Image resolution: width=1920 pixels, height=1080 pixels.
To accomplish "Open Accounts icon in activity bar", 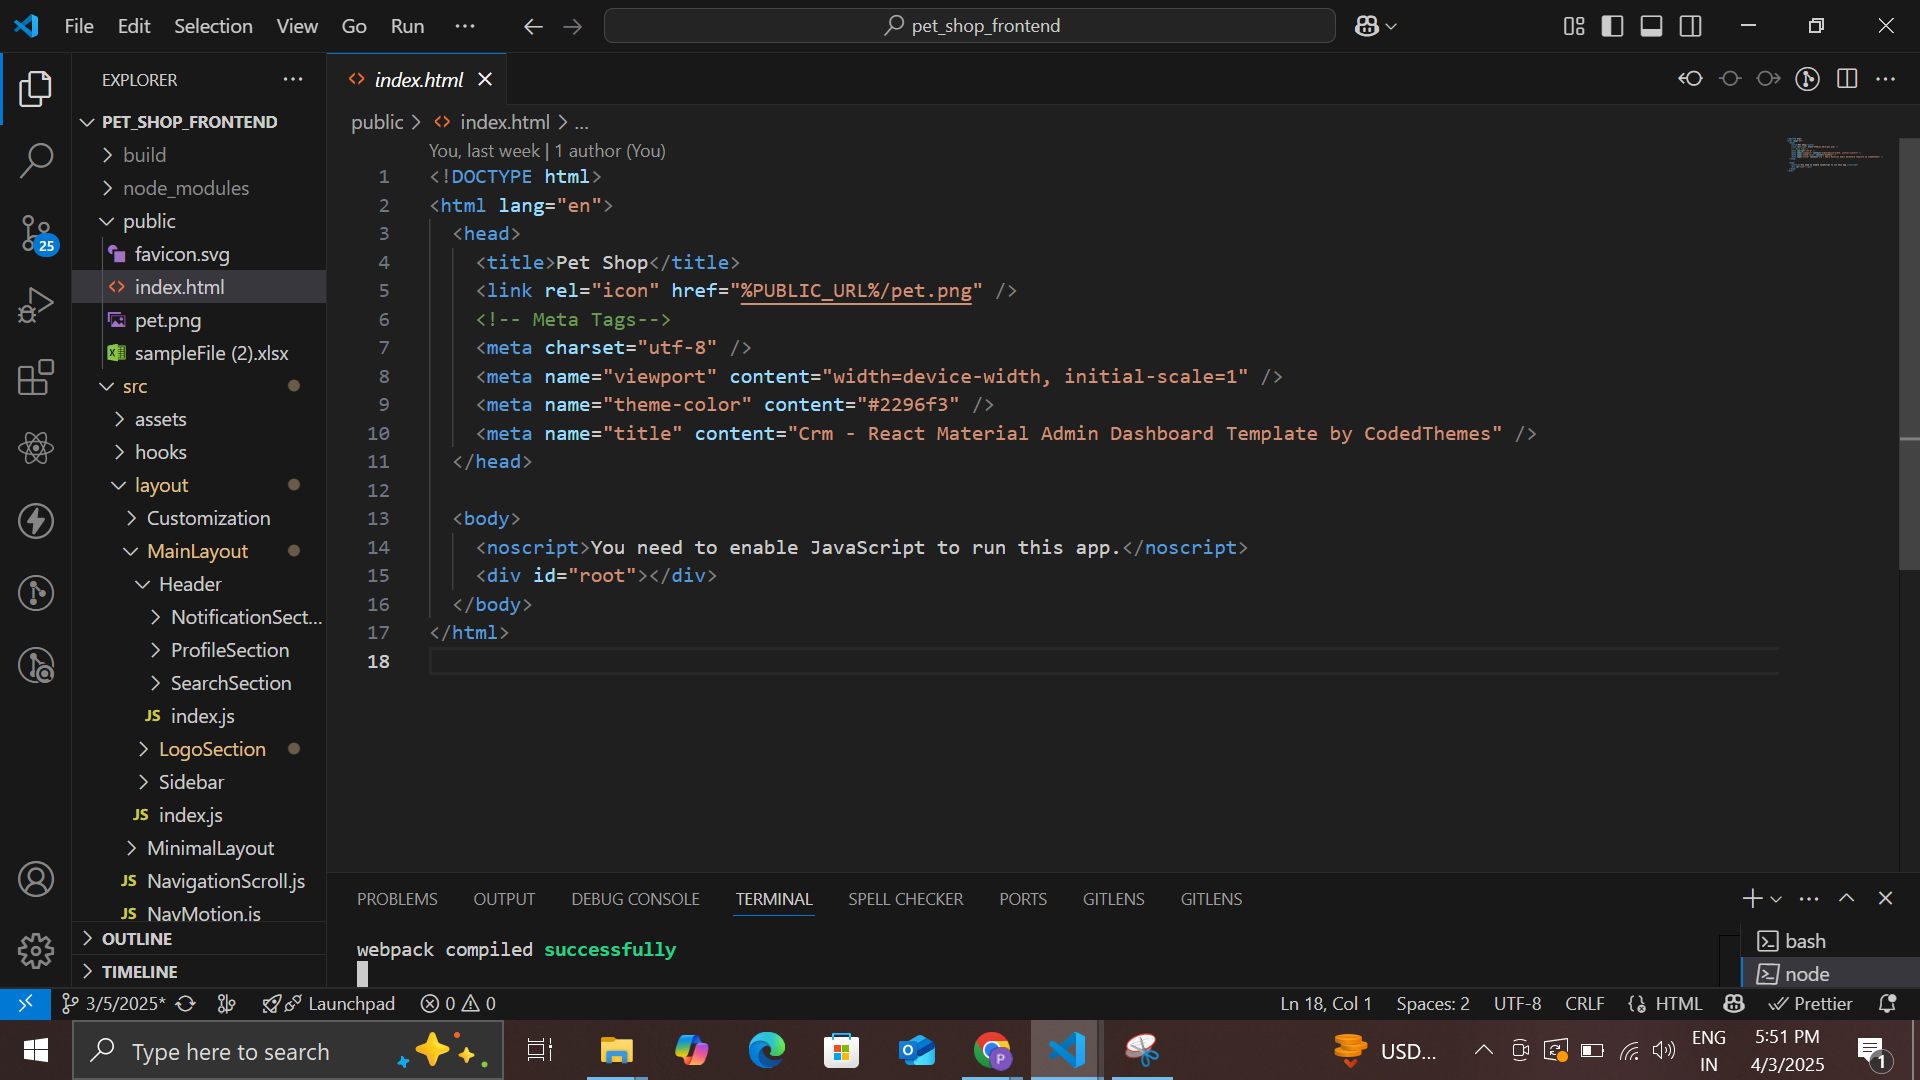I will click(36, 879).
